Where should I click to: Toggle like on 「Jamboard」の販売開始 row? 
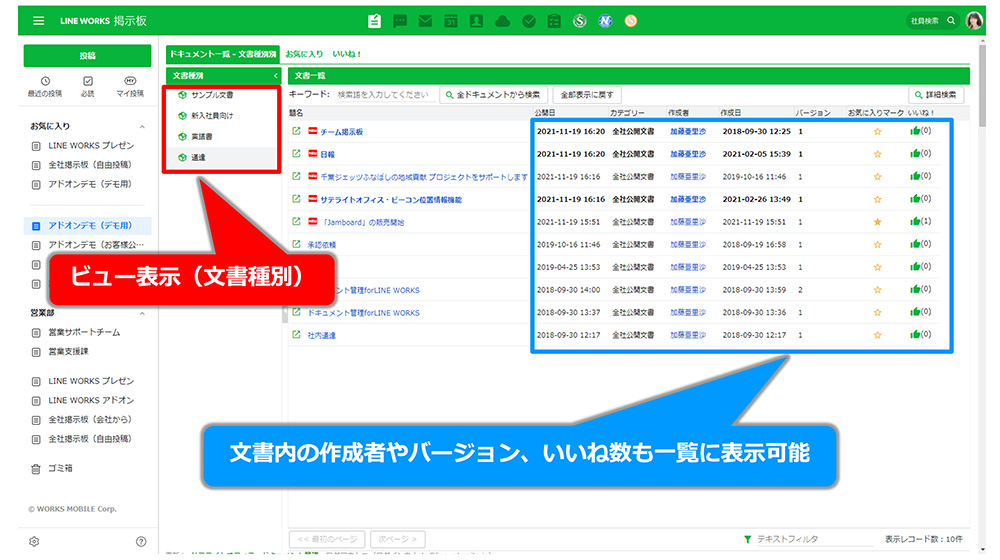click(915, 221)
